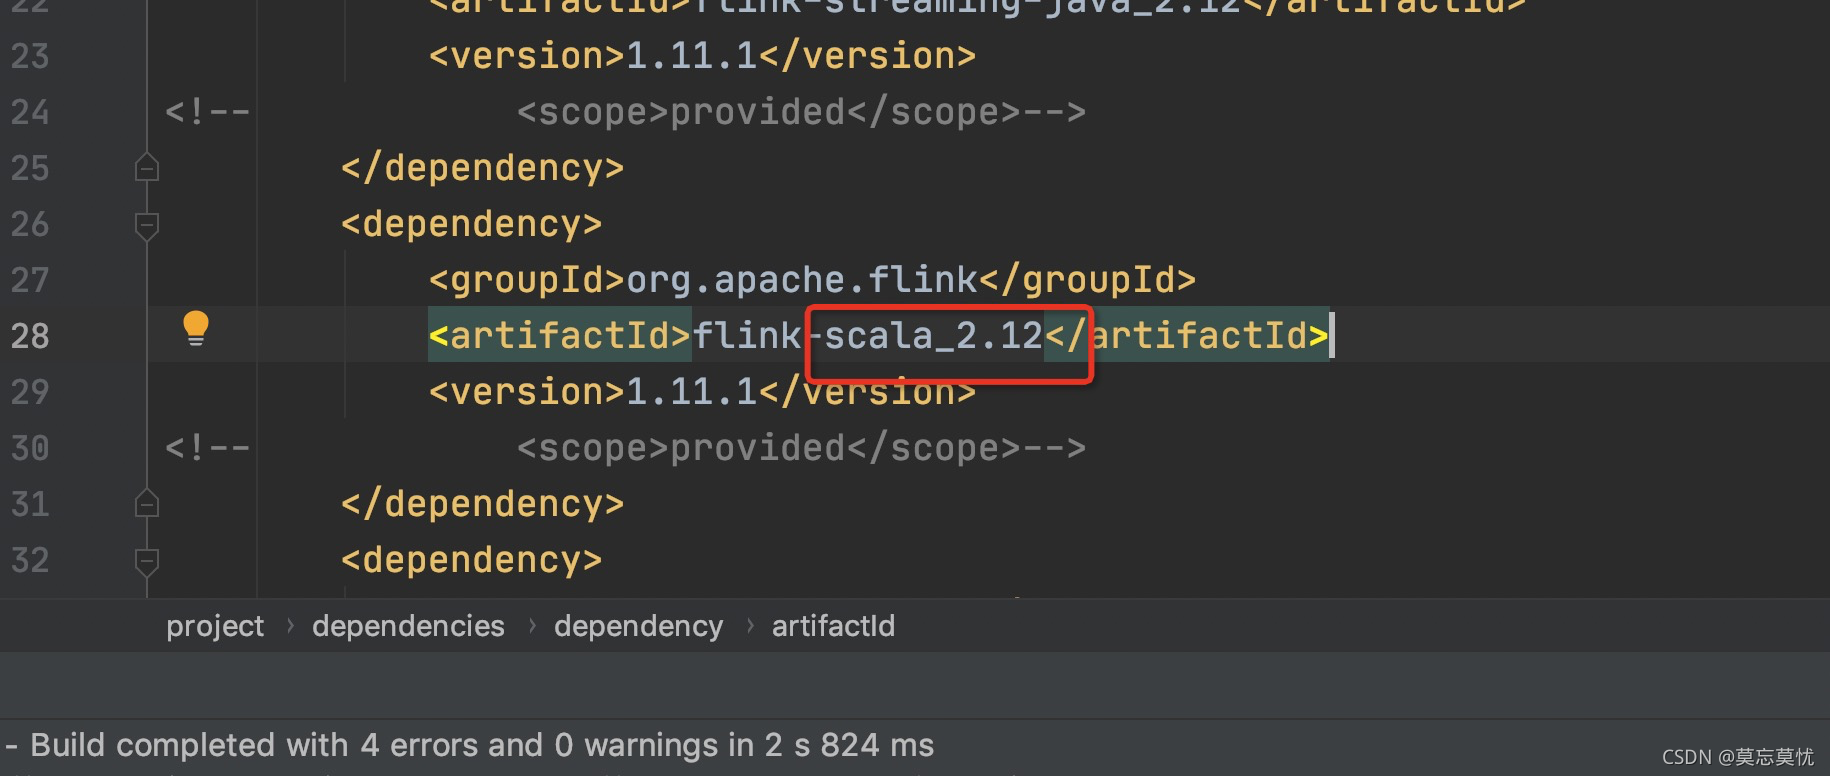1830x776 pixels.
Task: Click the closing dependency tag on line 31
Action: [x=483, y=504]
